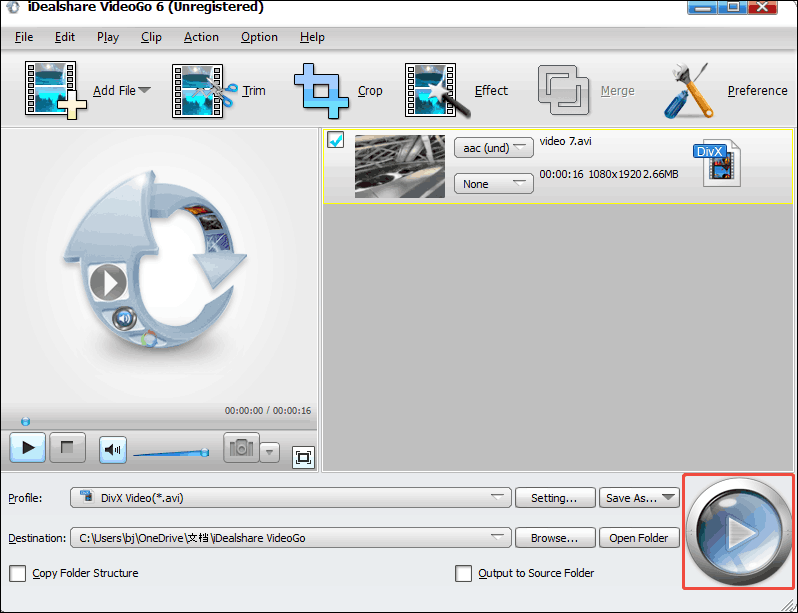Click the Trim label in toolbar
The image size is (798, 613).
(x=253, y=91)
